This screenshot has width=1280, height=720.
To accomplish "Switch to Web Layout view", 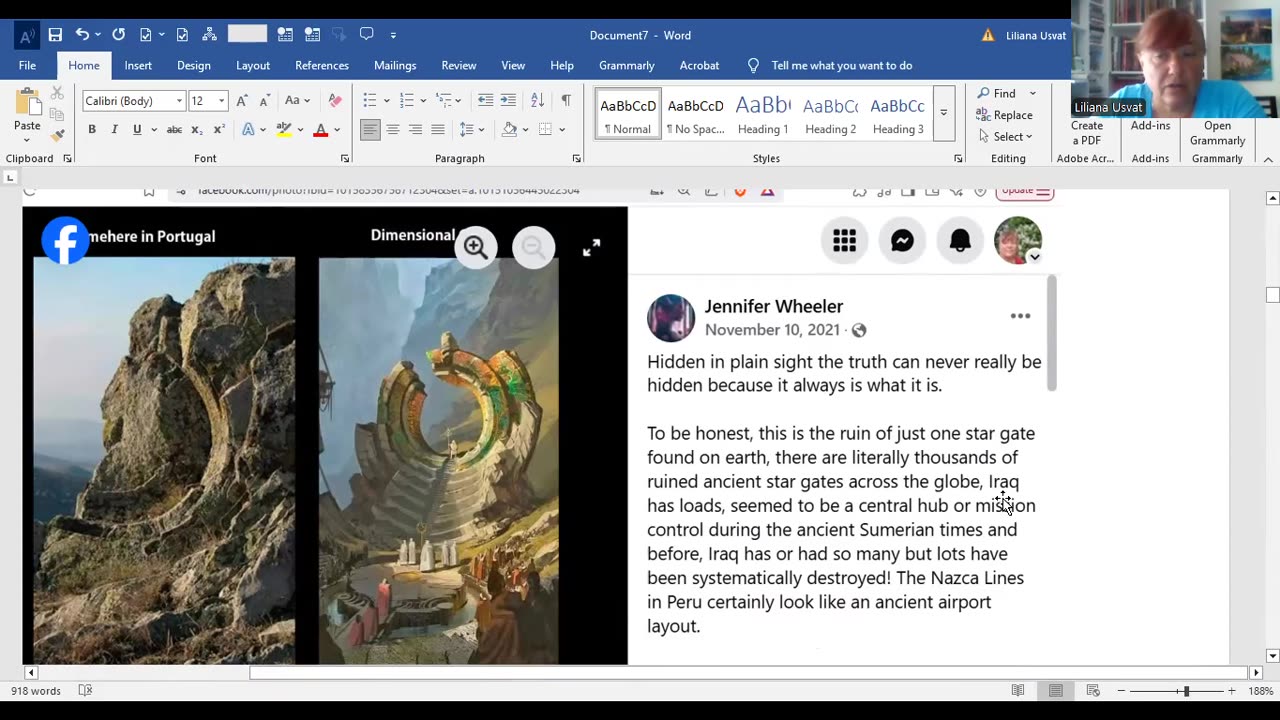I will coord(1093,691).
